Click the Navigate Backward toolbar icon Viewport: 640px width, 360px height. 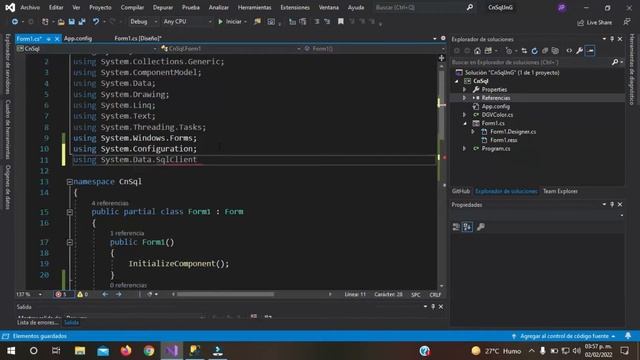(15, 22)
